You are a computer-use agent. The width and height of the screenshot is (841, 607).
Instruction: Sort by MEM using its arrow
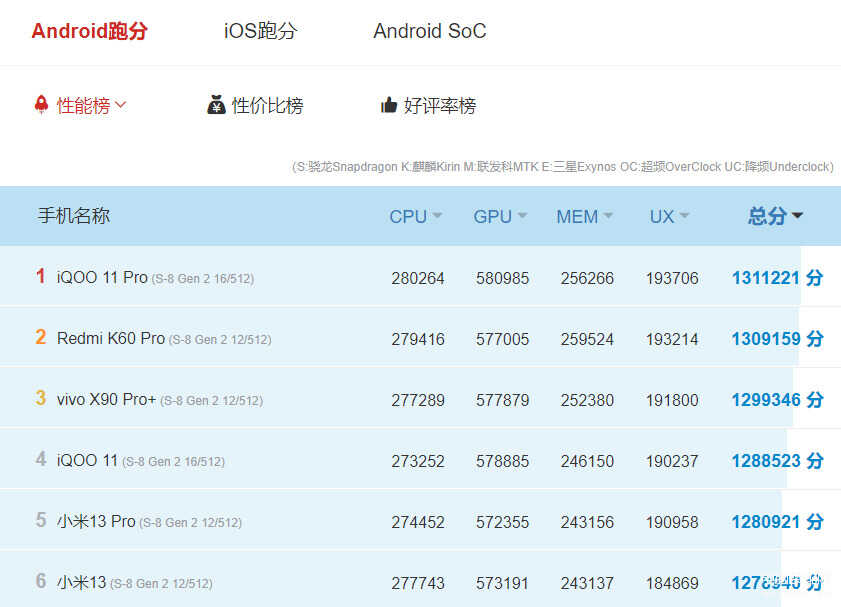click(608, 216)
